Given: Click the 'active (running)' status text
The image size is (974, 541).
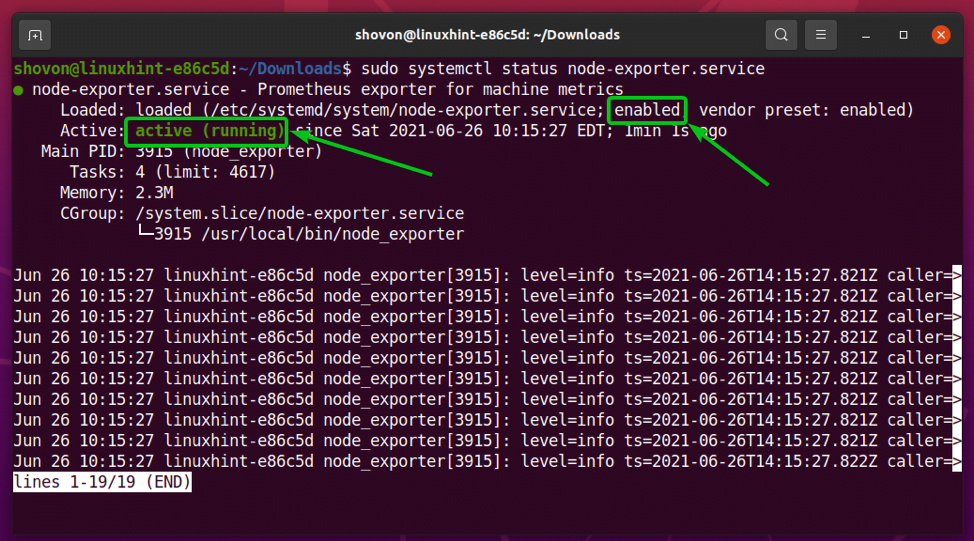Looking at the screenshot, I should click(x=209, y=130).
